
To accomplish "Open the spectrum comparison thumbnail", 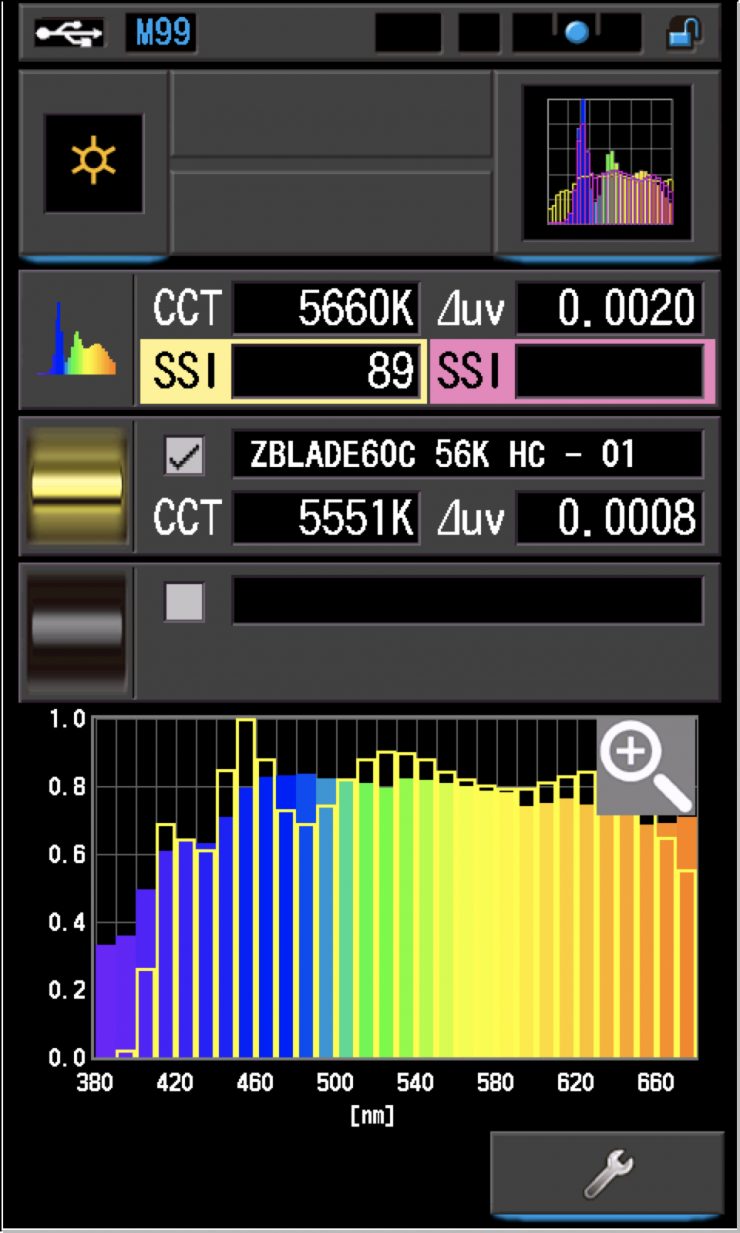I will point(608,162).
